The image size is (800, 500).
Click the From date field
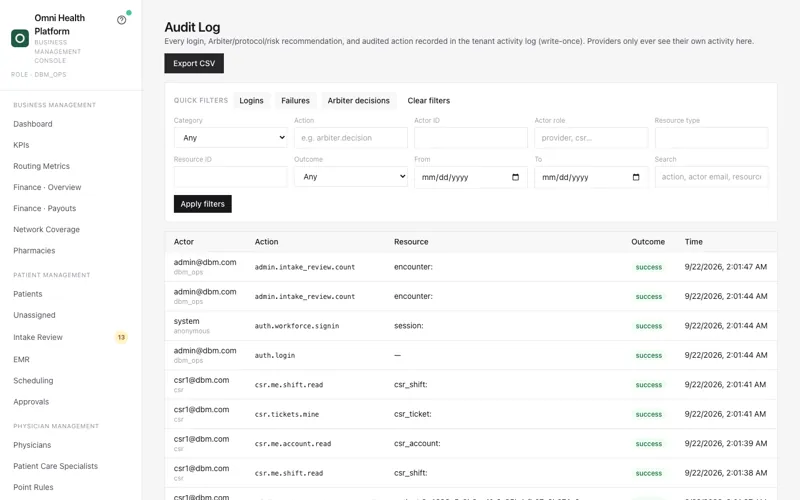(471, 177)
